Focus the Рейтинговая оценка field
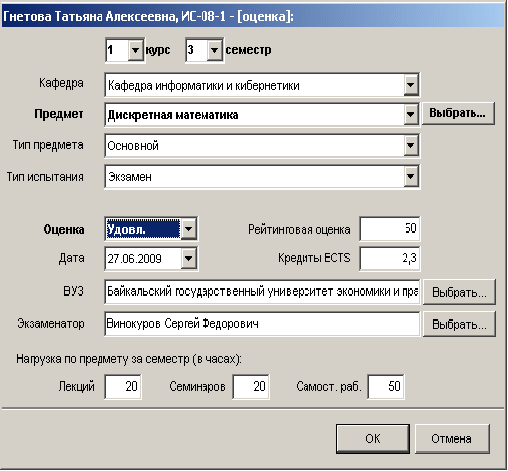This screenshot has width=508, height=471. click(x=390, y=229)
